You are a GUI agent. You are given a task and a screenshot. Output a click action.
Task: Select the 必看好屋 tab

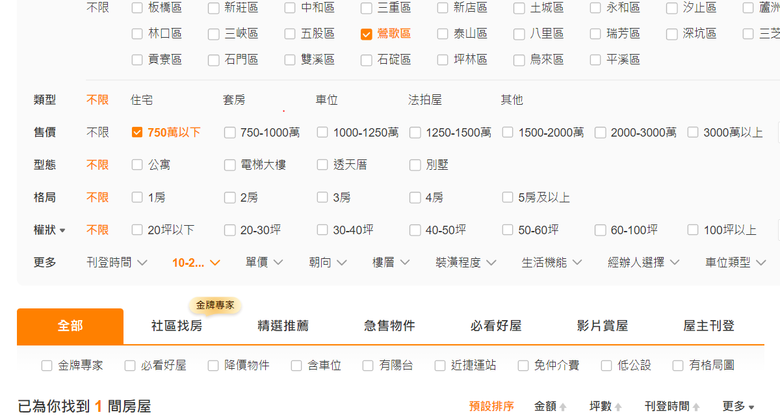click(x=496, y=326)
